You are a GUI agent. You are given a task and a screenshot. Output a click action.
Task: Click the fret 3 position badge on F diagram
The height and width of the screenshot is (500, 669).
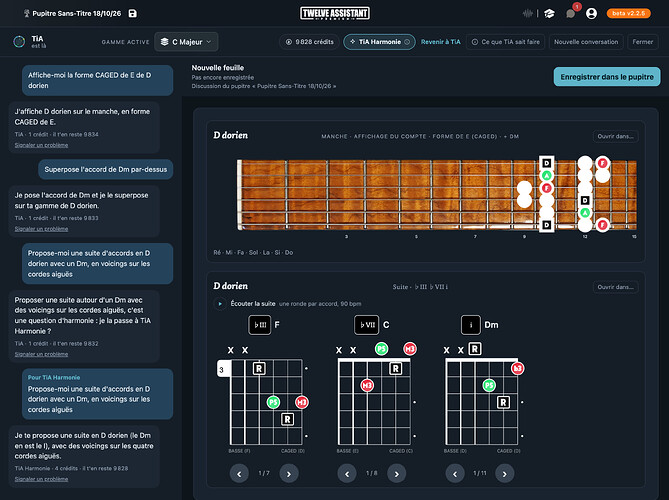[x=223, y=369]
